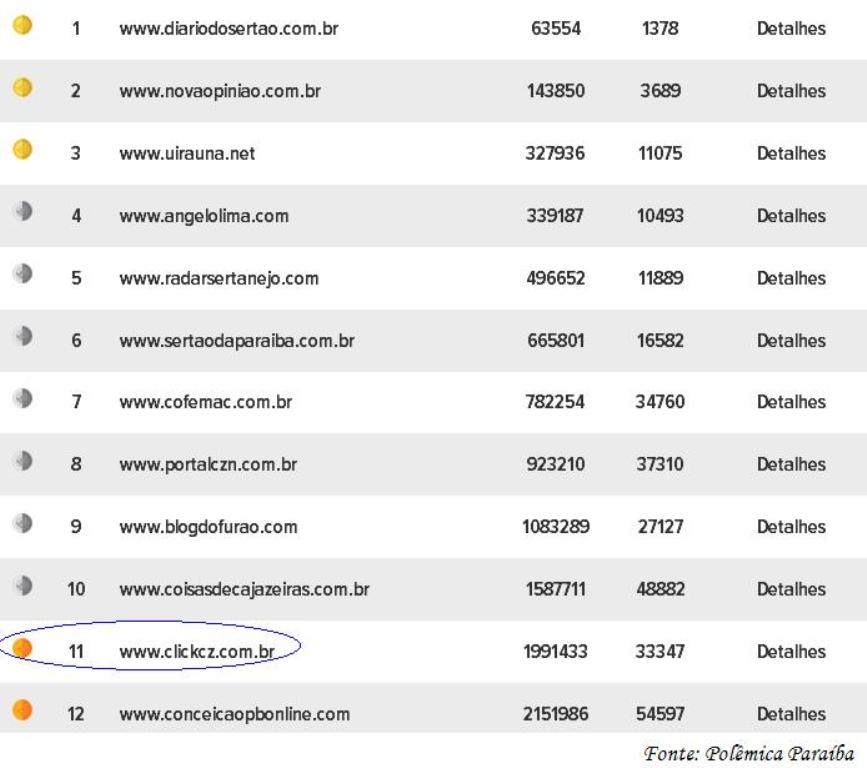The height and width of the screenshot is (768, 867).
Task: Show Detalhes for clickcz.com.br
Action: tap(791, 652)
